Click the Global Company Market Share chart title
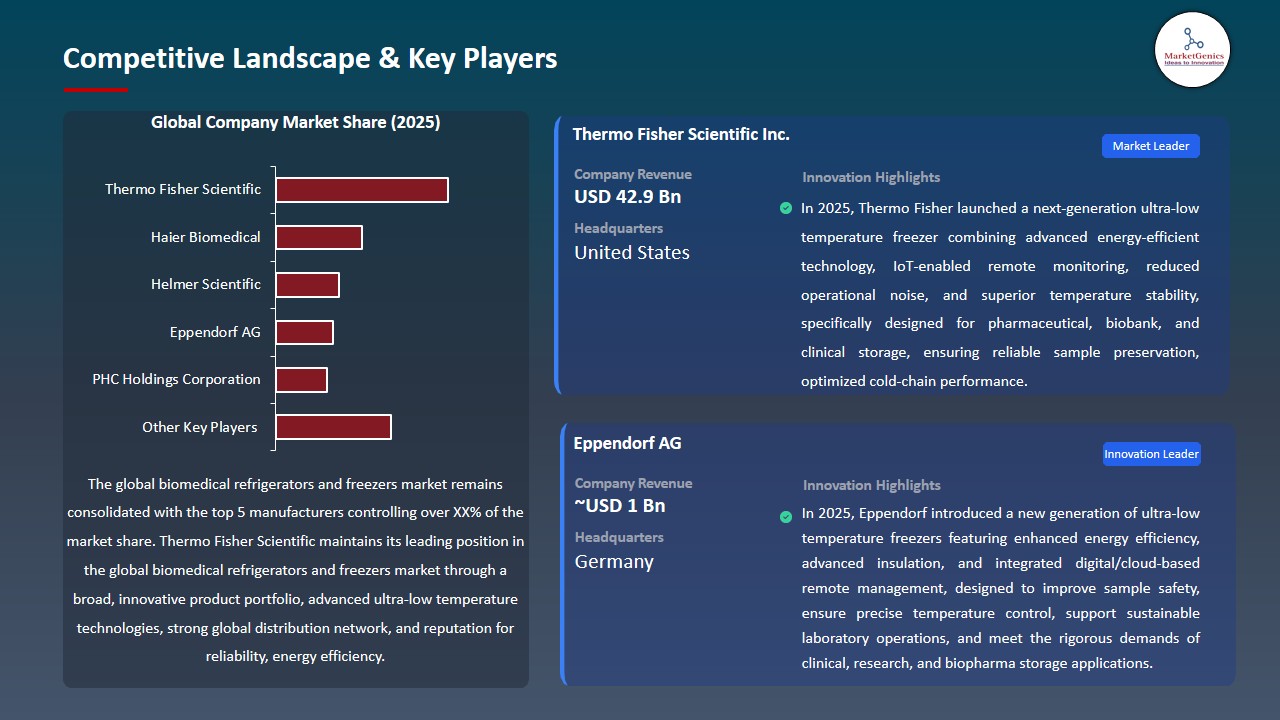Screen dimensions: 1280x720 [295, 122]
